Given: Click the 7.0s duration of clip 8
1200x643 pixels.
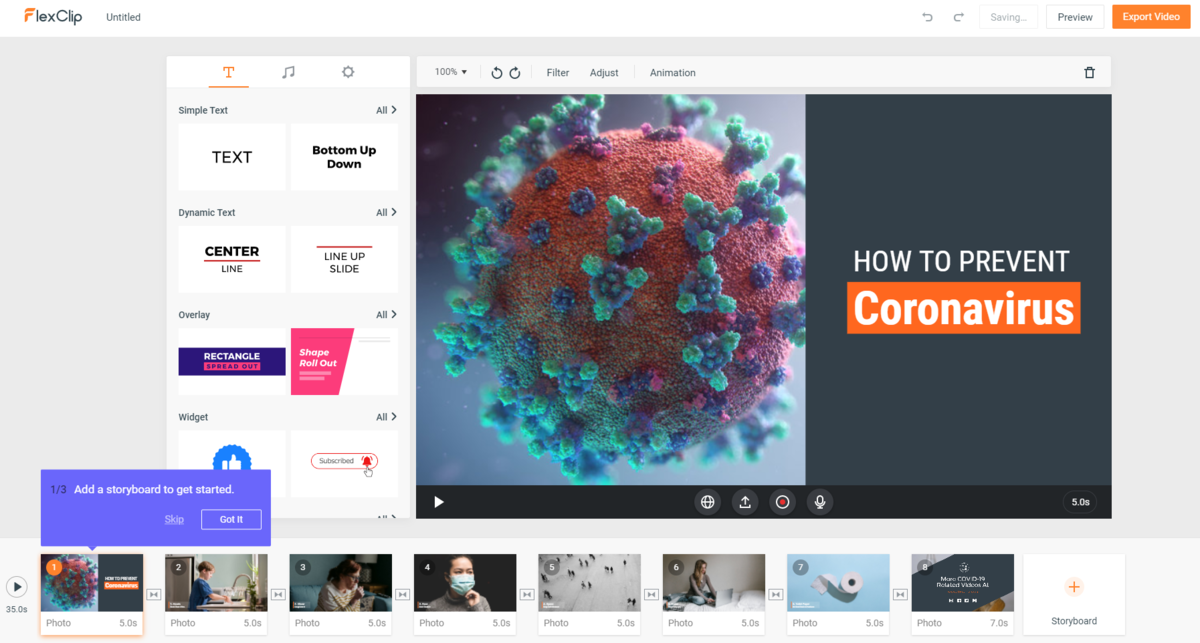Looking at the screenshot, I should coord(999,623).
